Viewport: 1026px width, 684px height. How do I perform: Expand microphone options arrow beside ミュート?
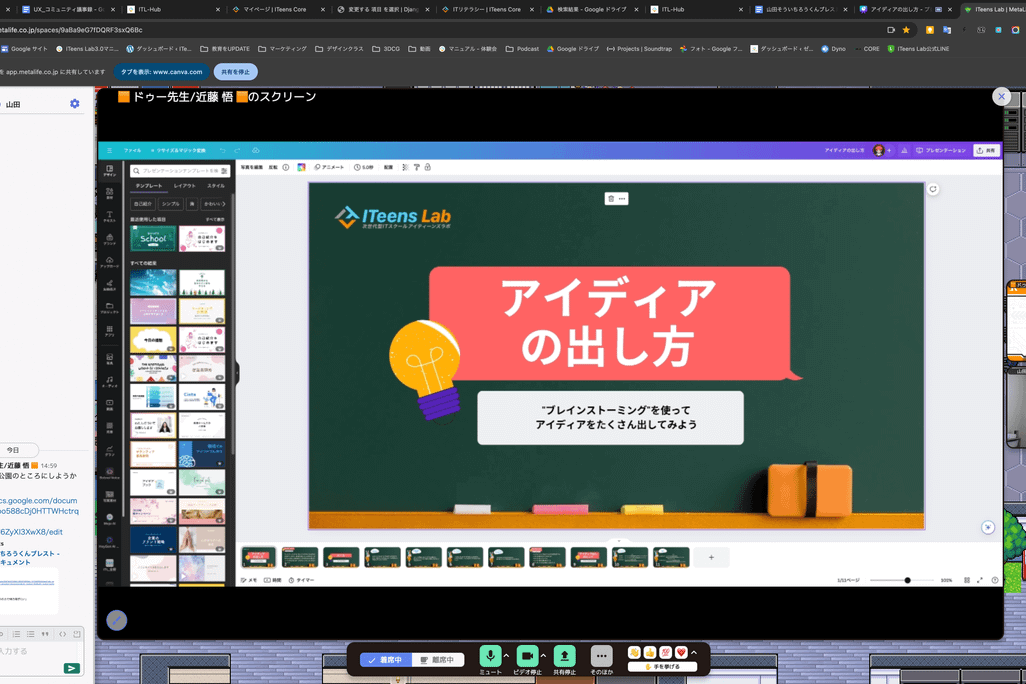(x=506, y=655)
